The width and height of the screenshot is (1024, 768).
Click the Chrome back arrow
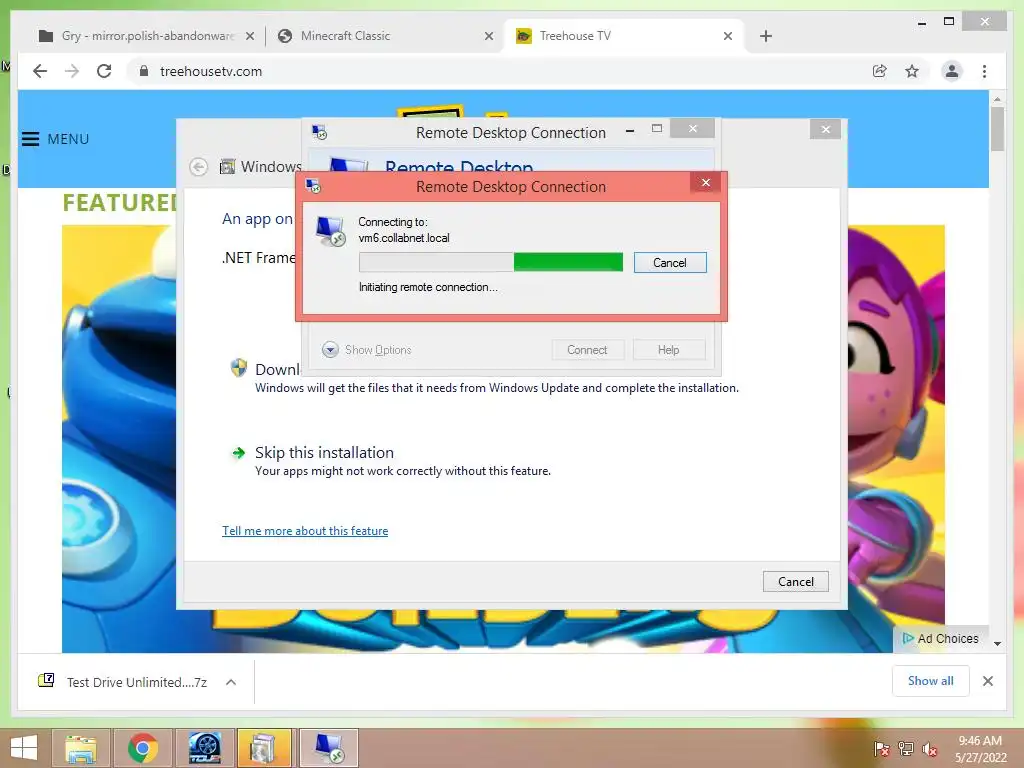click(40, 71)
